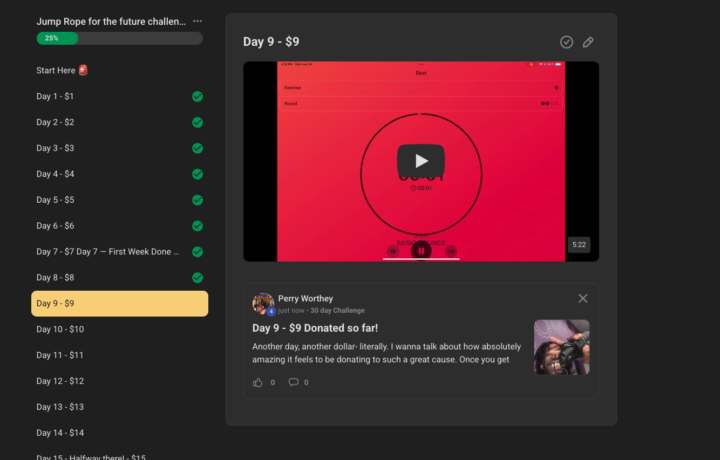Open the Day 8 - $8 lesson
This screenshot has height=460, width=720.
(x=119, y=278)
